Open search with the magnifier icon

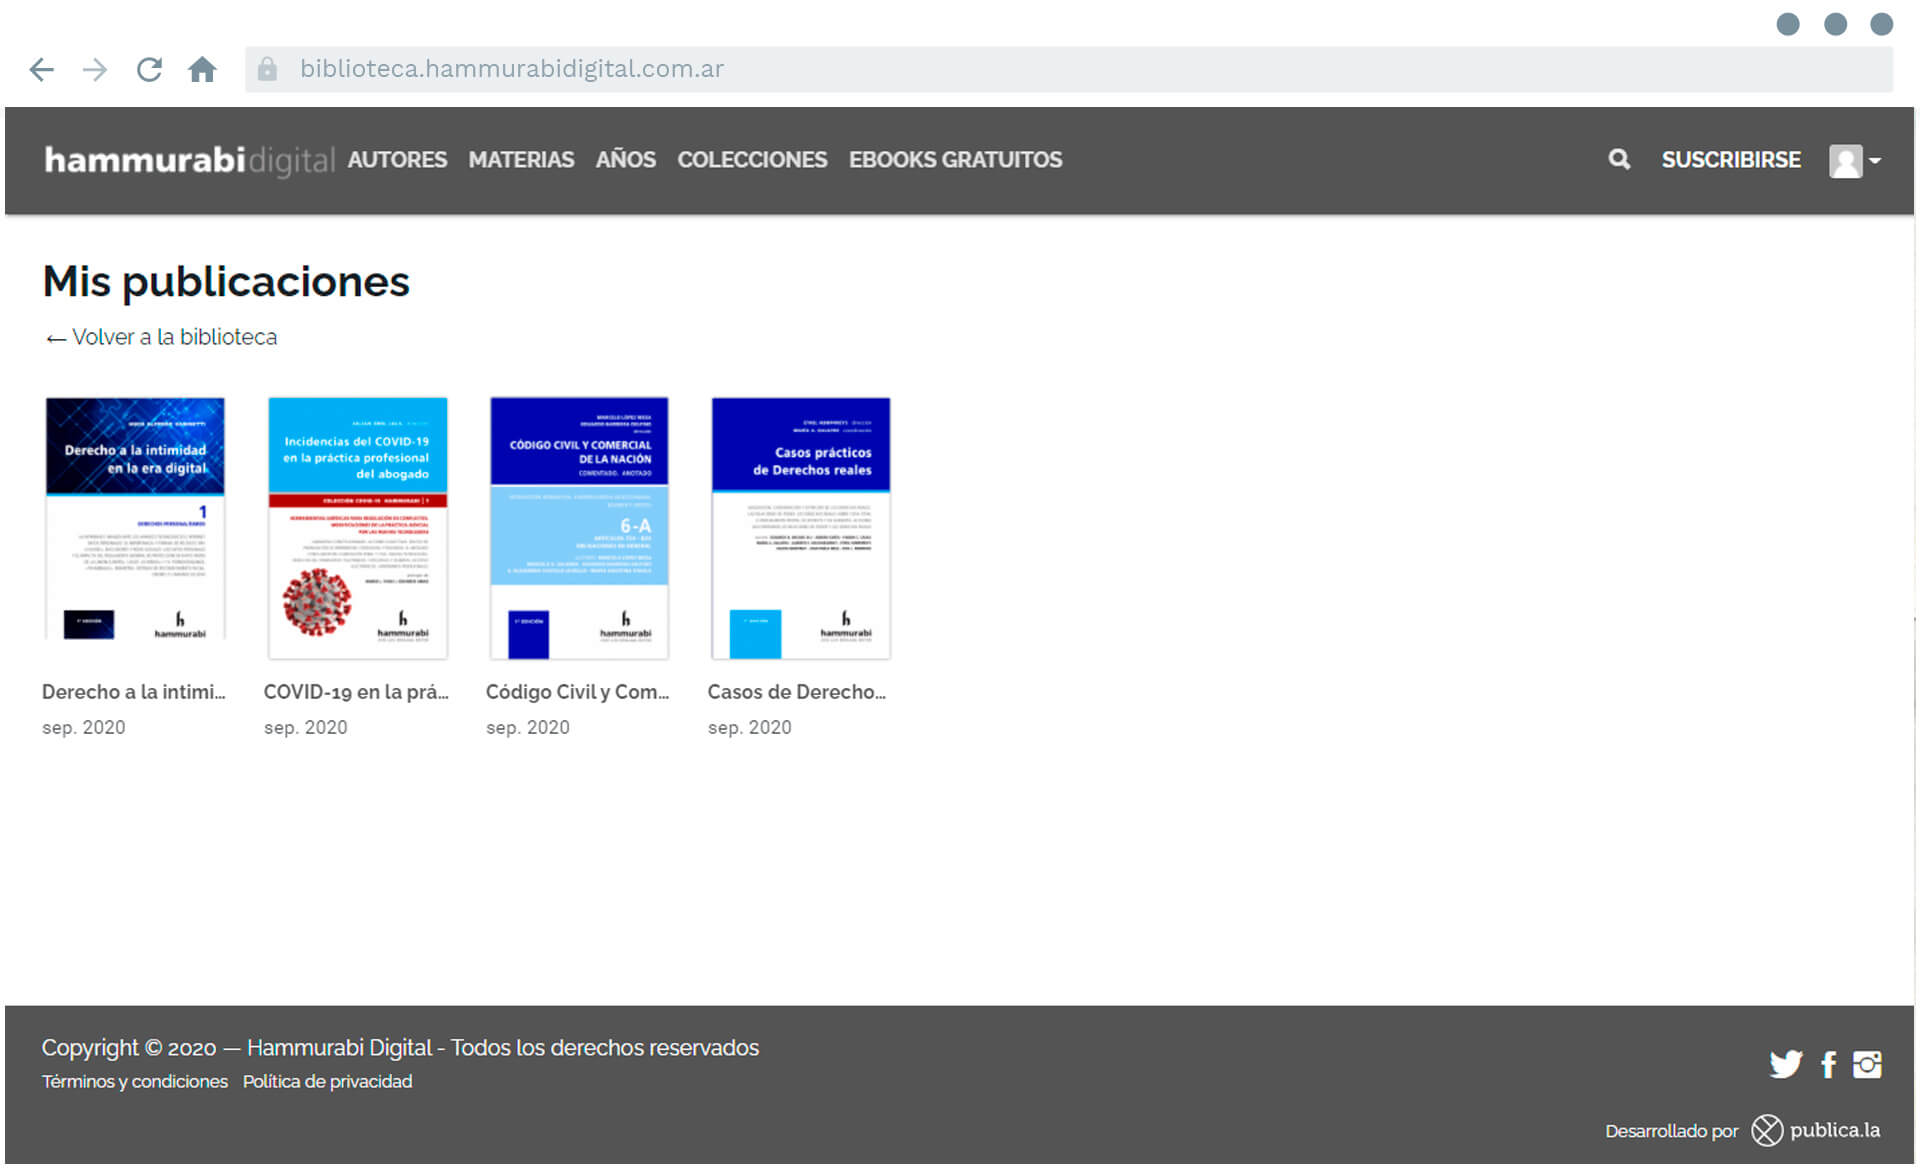click(1619, 159)
